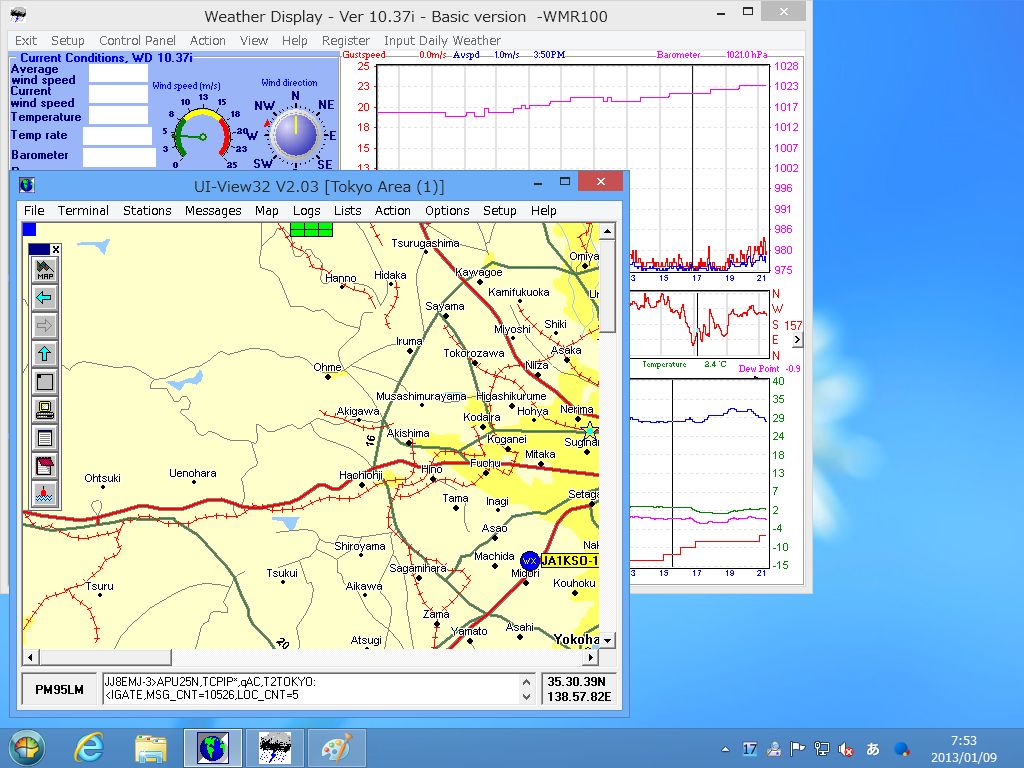Click the JA1KSO-1 station label on map
The height and width of the screenshot is (768, 1024).
coord(569,561)
